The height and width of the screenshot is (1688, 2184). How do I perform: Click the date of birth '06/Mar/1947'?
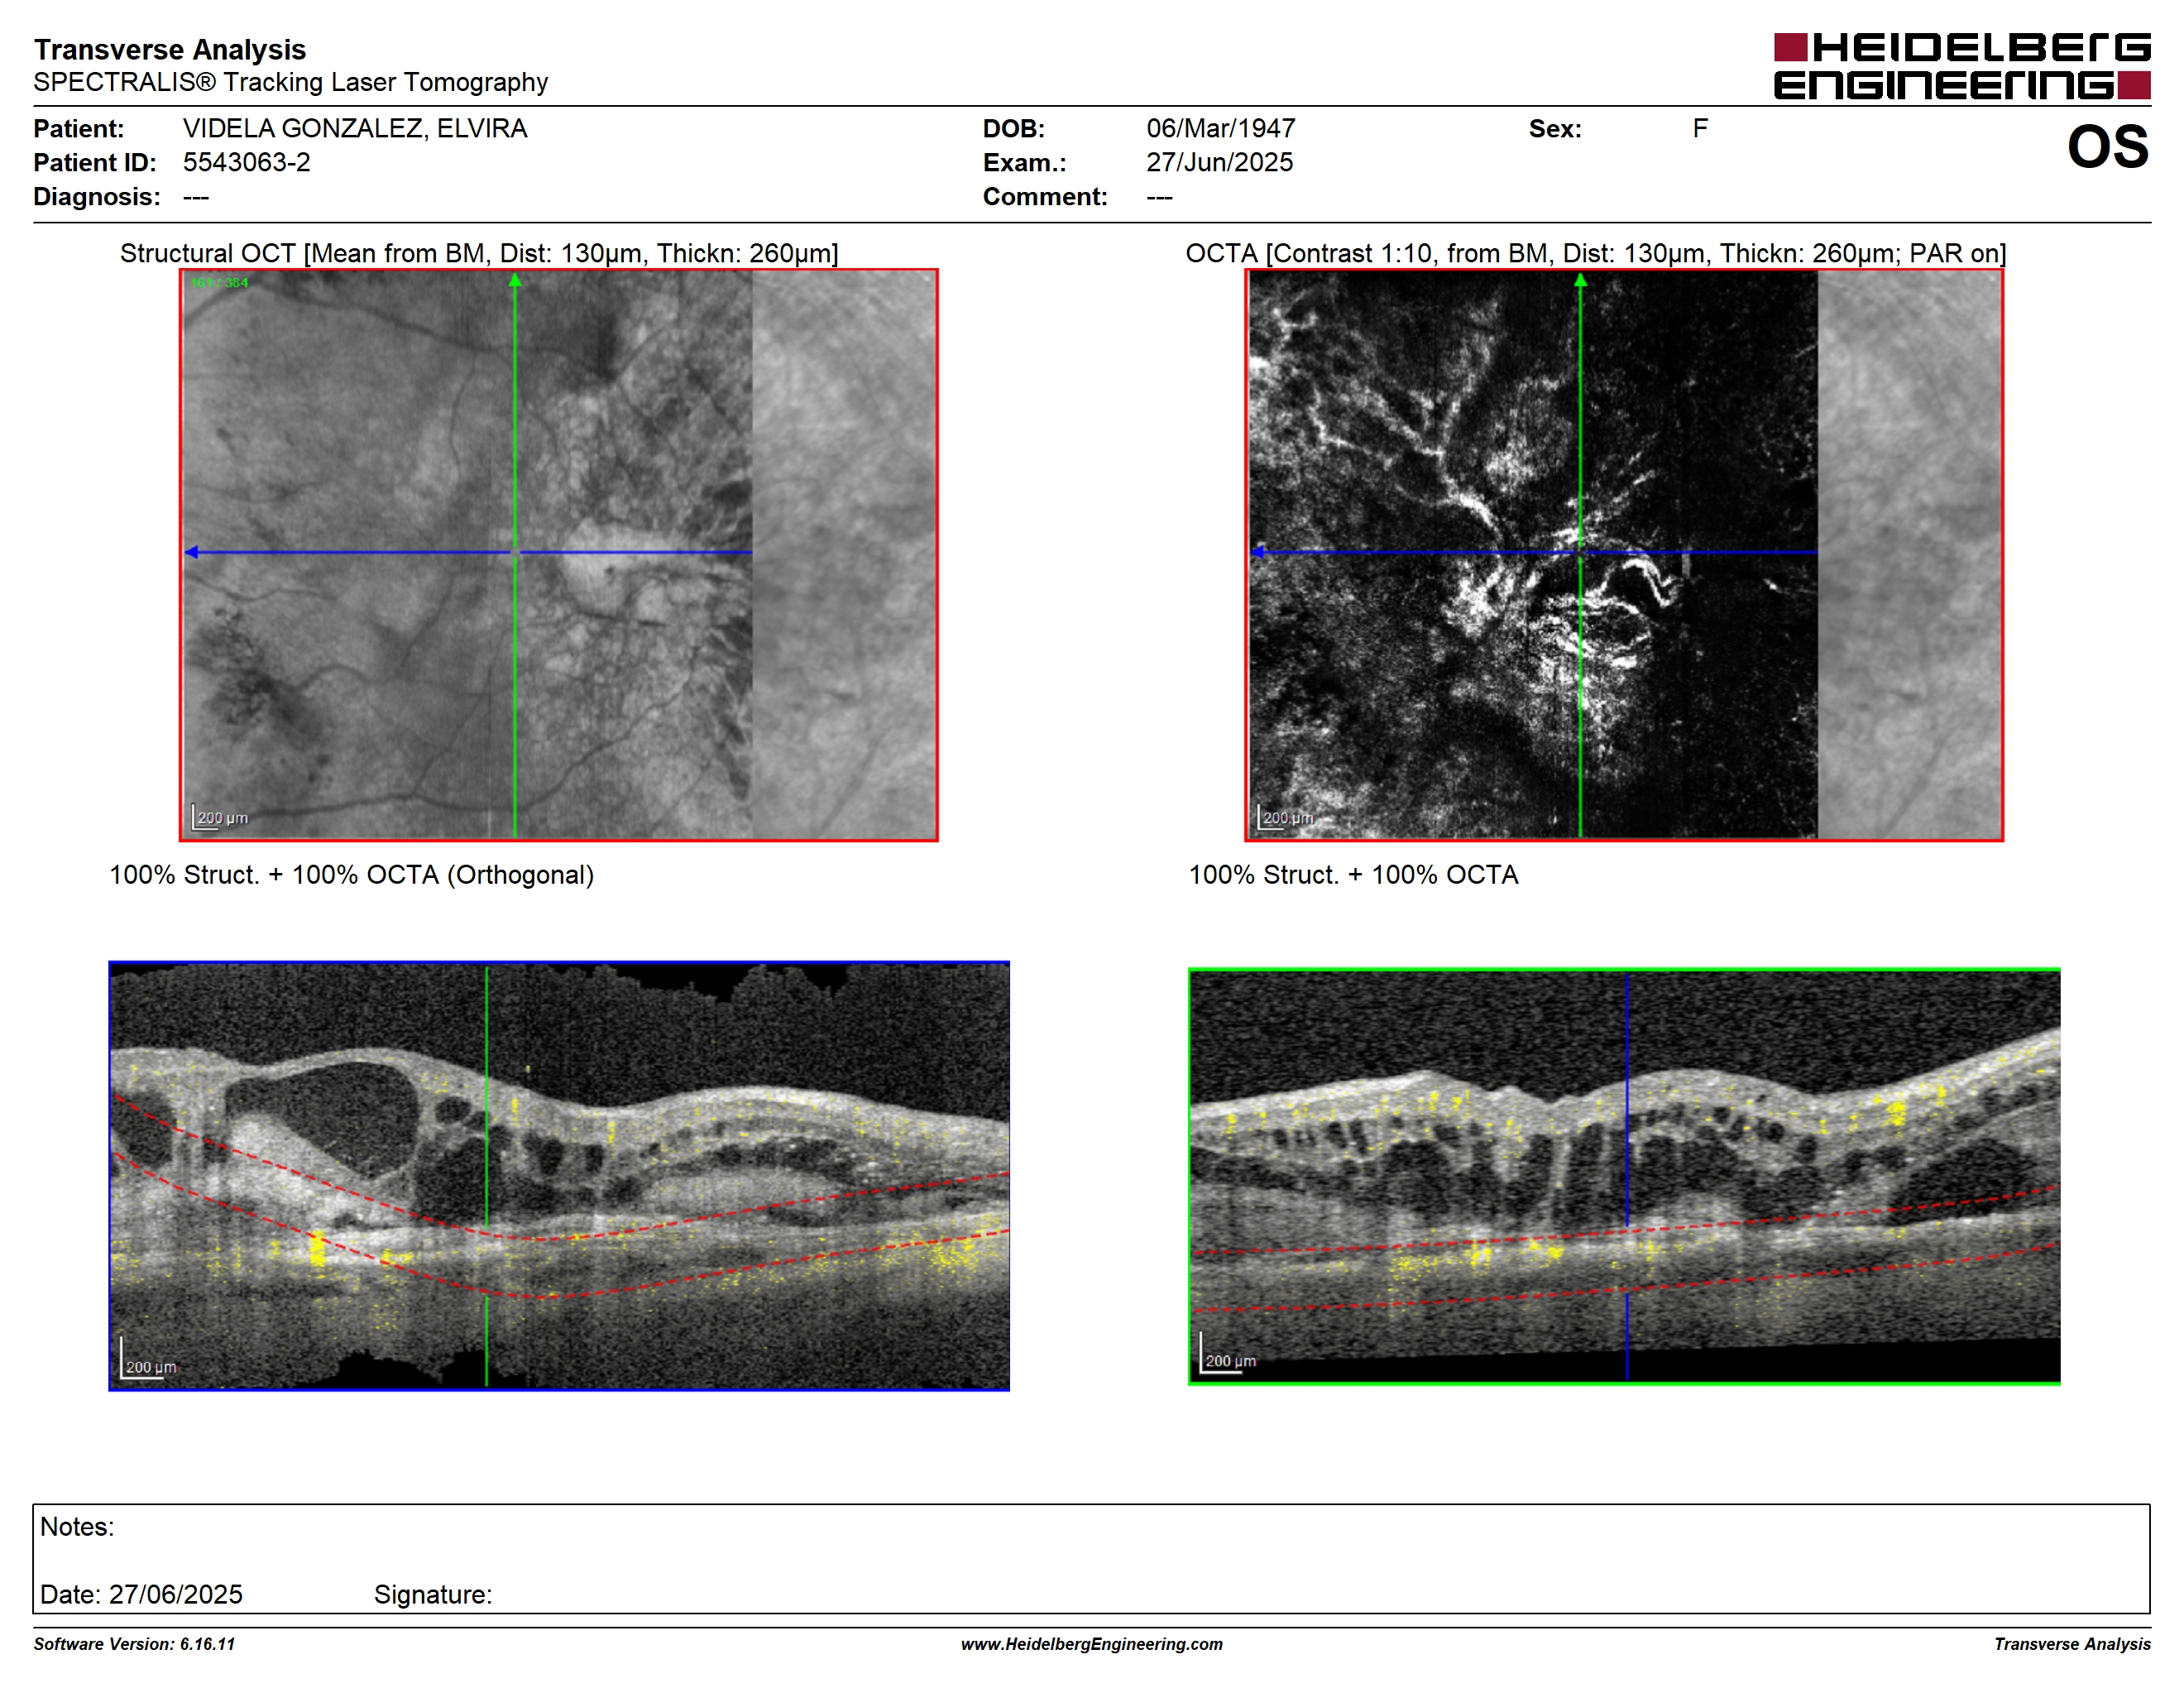(x=1221, y=128)
